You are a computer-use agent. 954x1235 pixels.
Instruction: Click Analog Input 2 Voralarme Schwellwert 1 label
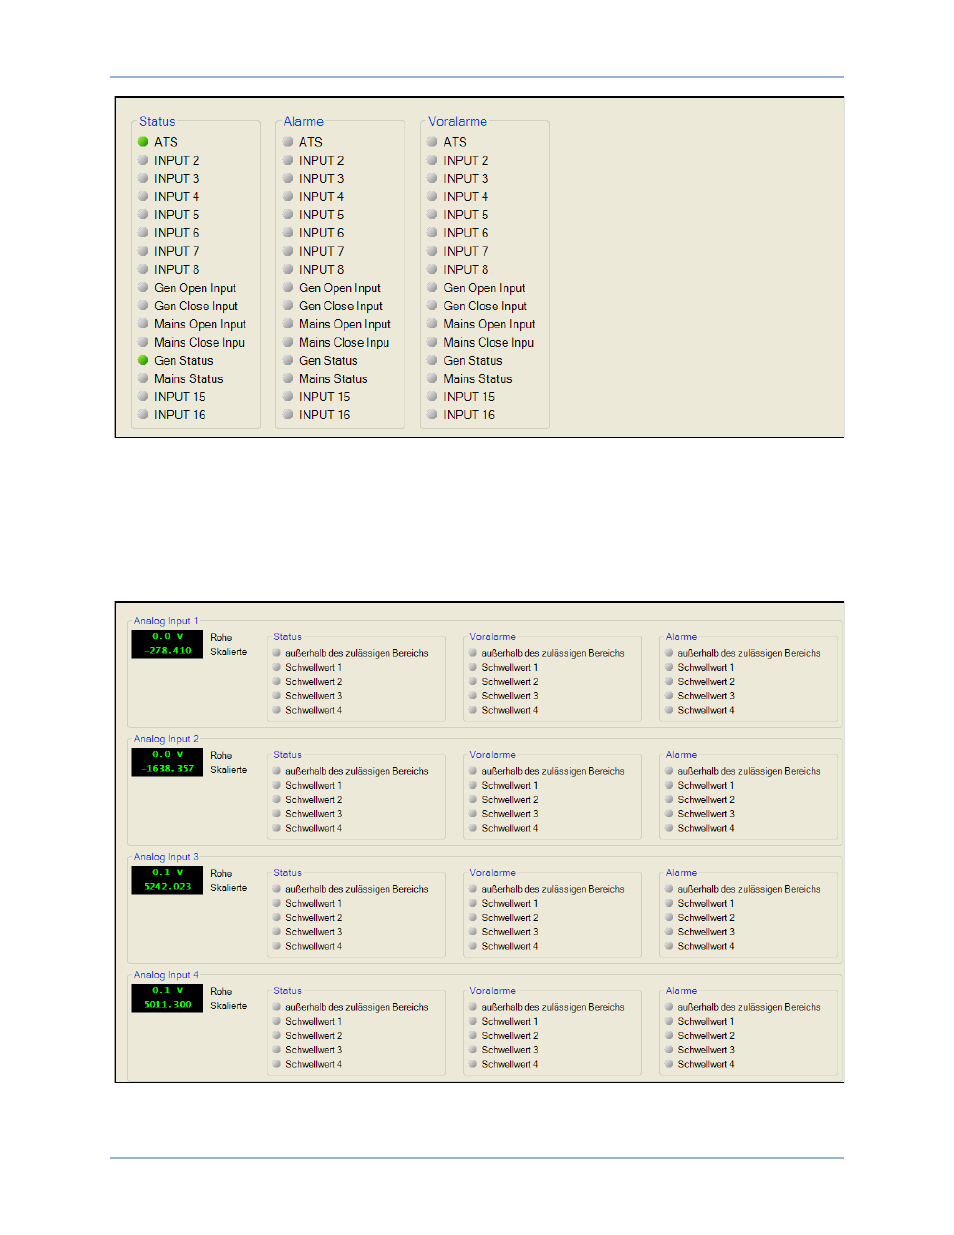[x=510, y=786]
